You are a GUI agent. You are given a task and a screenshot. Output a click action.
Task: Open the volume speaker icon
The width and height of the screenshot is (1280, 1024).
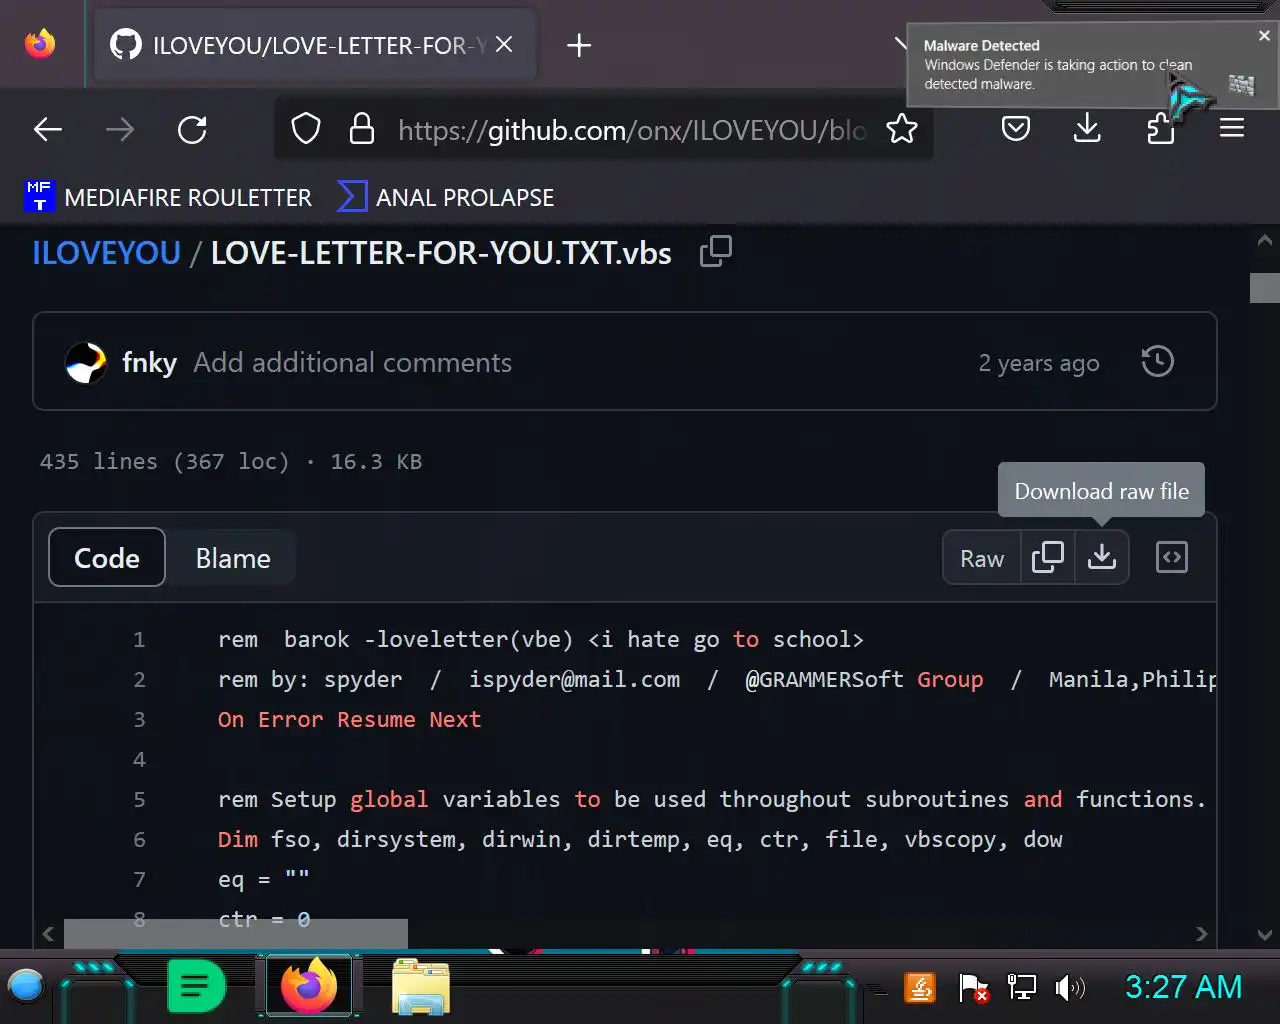tap(1070, 988)
